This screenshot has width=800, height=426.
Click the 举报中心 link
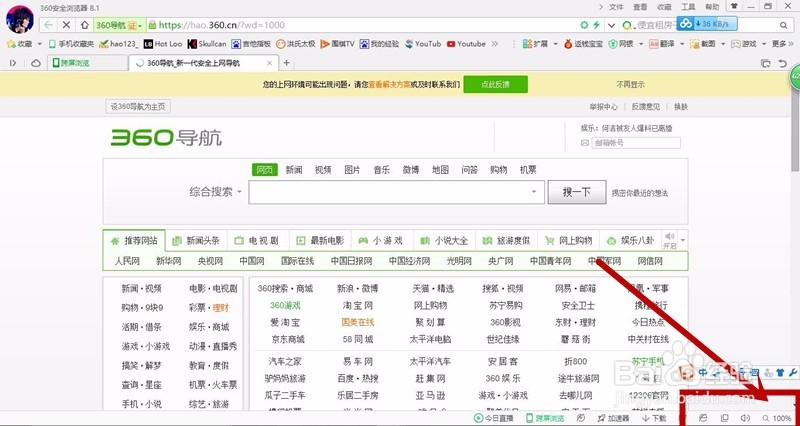pos(604,107)
